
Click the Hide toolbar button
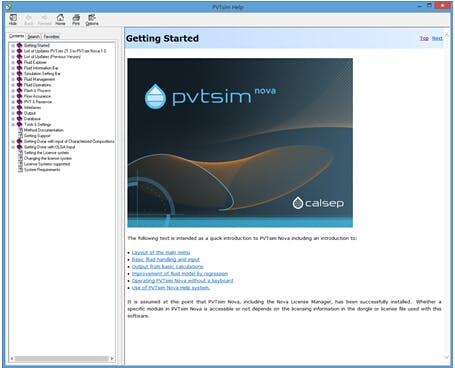(x=13, y=20)
